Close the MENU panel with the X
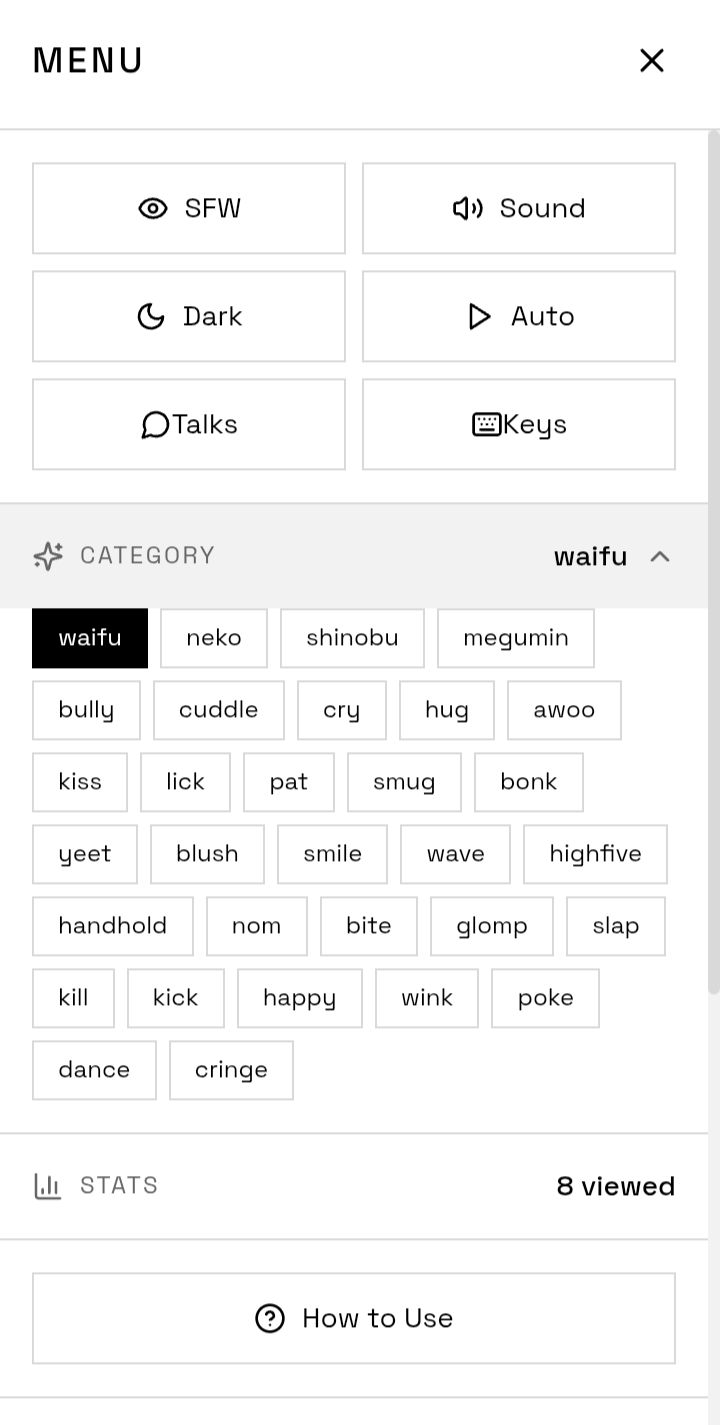Image resolution: width=720 pixels, height=1425 pixels. point(652,60)
